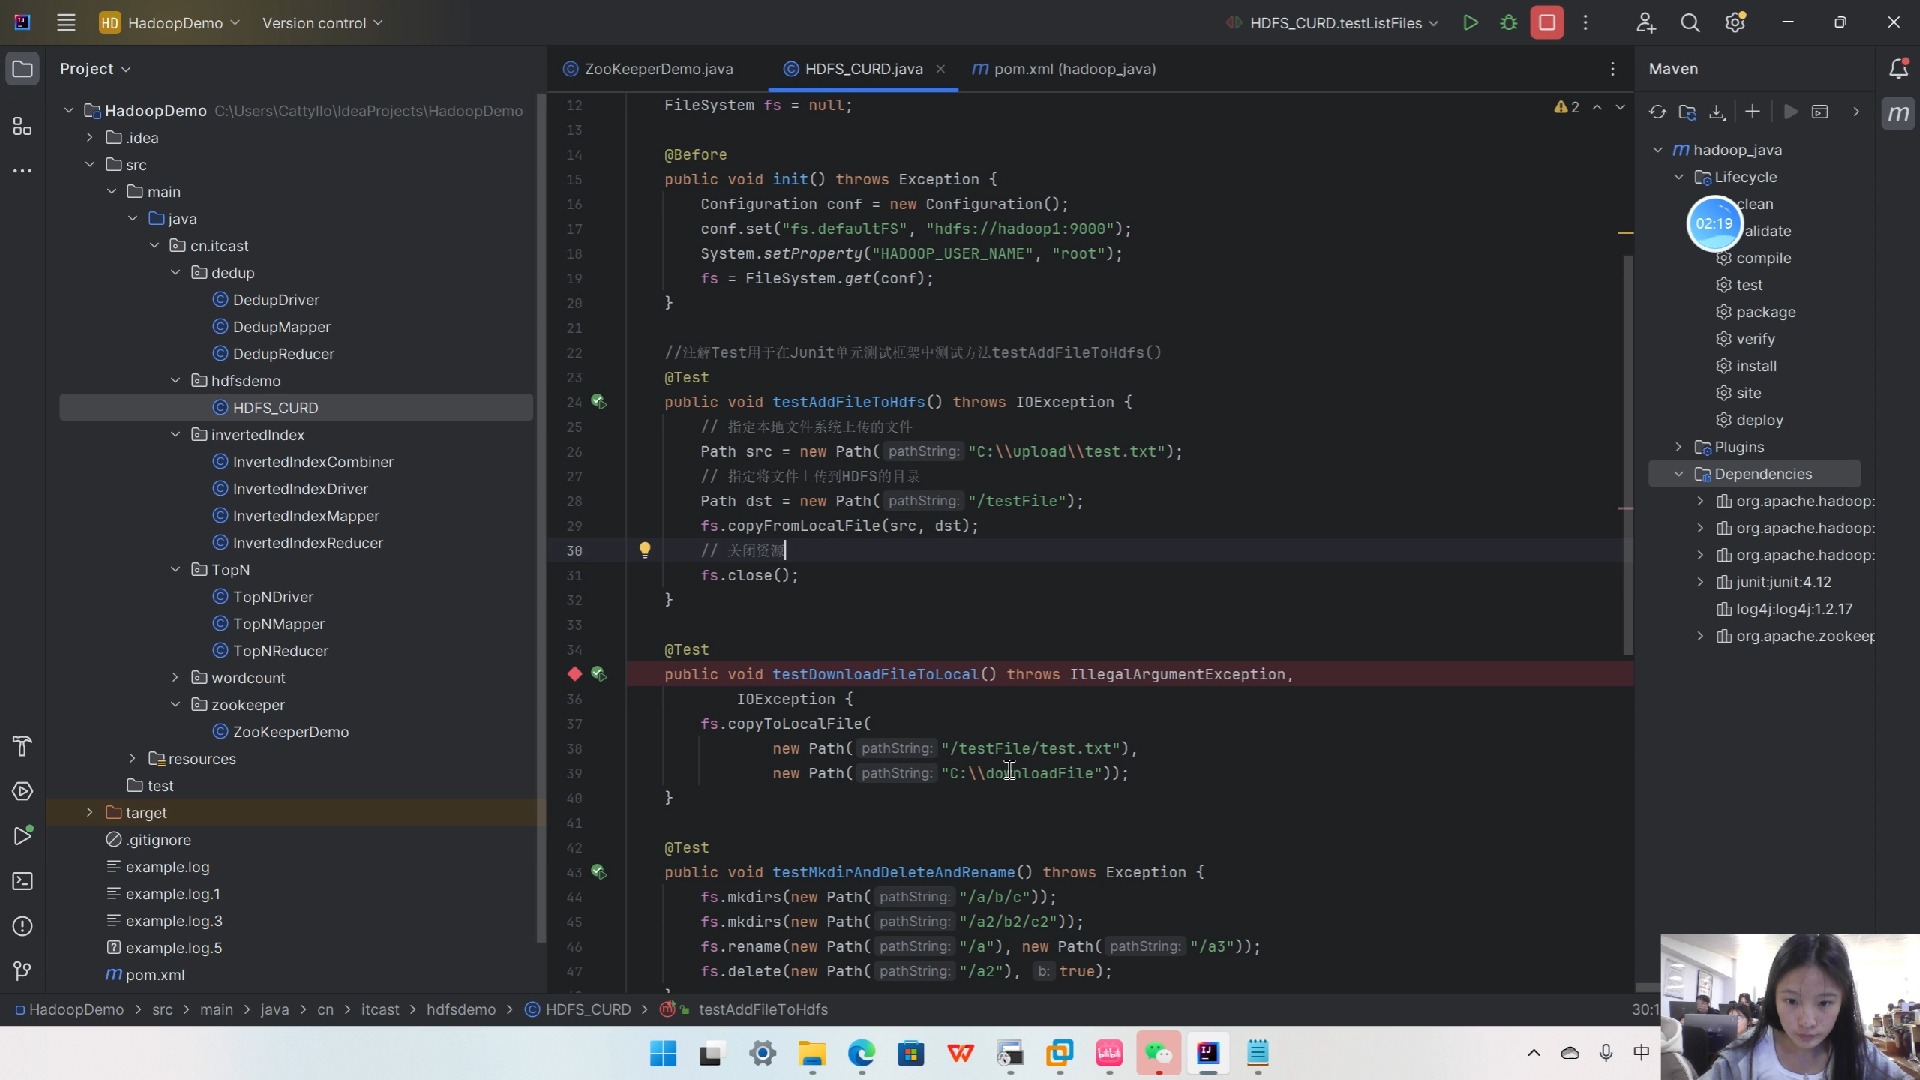This screenshot has height=1080, width=1920.
Task: Download Maven sources and documentation
Action: [1717, 112]
